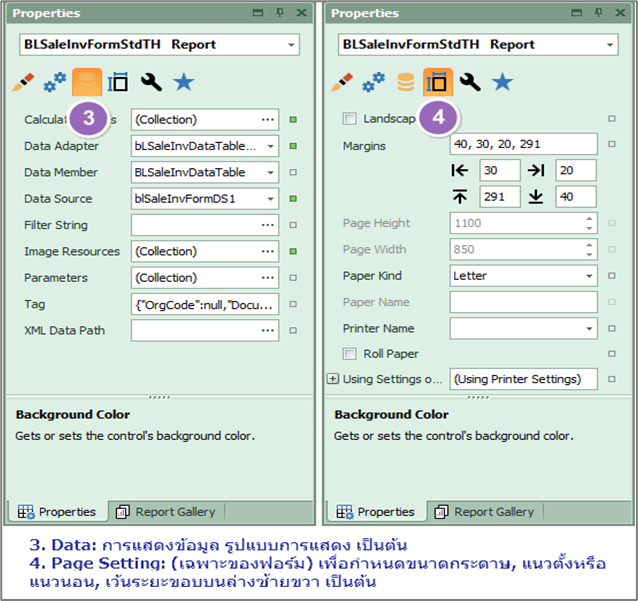
Task: Switch to Report Gallery tab in left panel
Action: (166, 512)
